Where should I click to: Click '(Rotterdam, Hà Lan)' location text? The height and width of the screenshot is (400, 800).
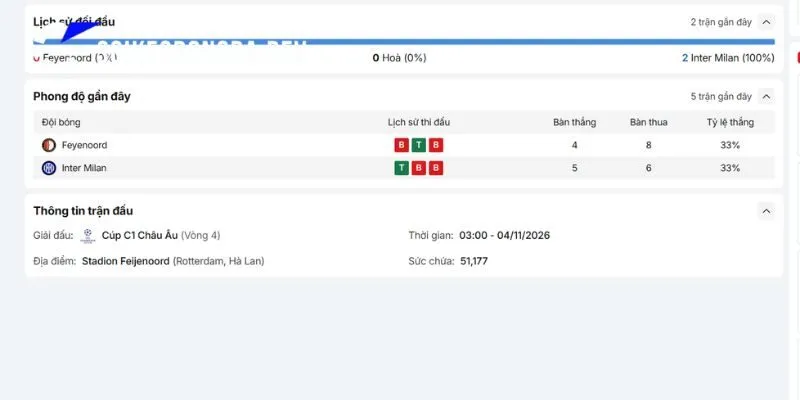coord(218,261)
